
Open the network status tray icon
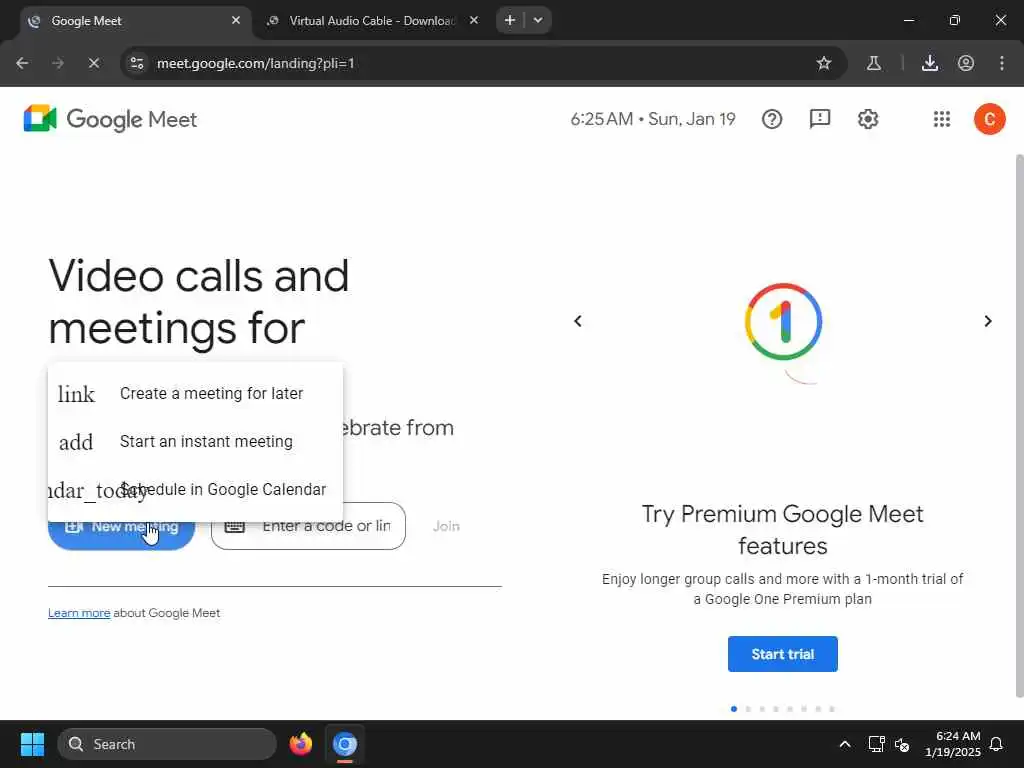tap(876, 744)
